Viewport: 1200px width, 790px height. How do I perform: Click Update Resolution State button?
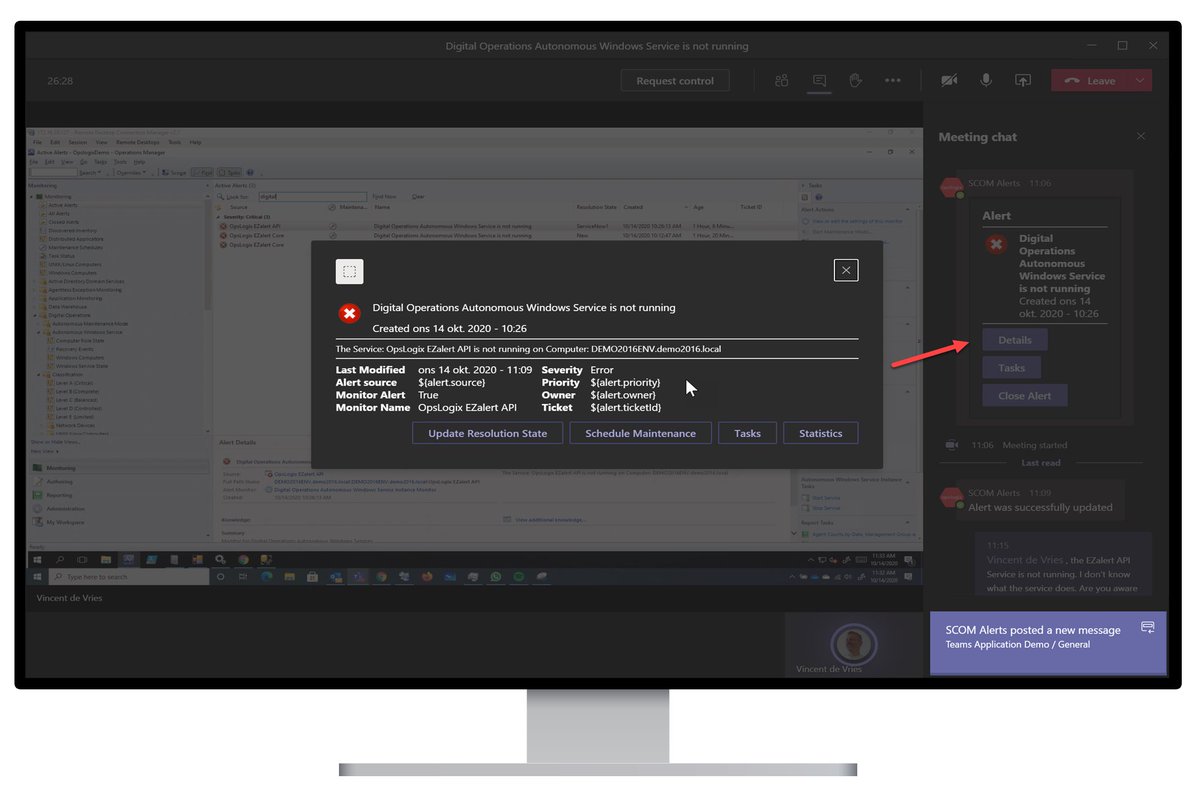pyautogui.click(x=487, y=433)
